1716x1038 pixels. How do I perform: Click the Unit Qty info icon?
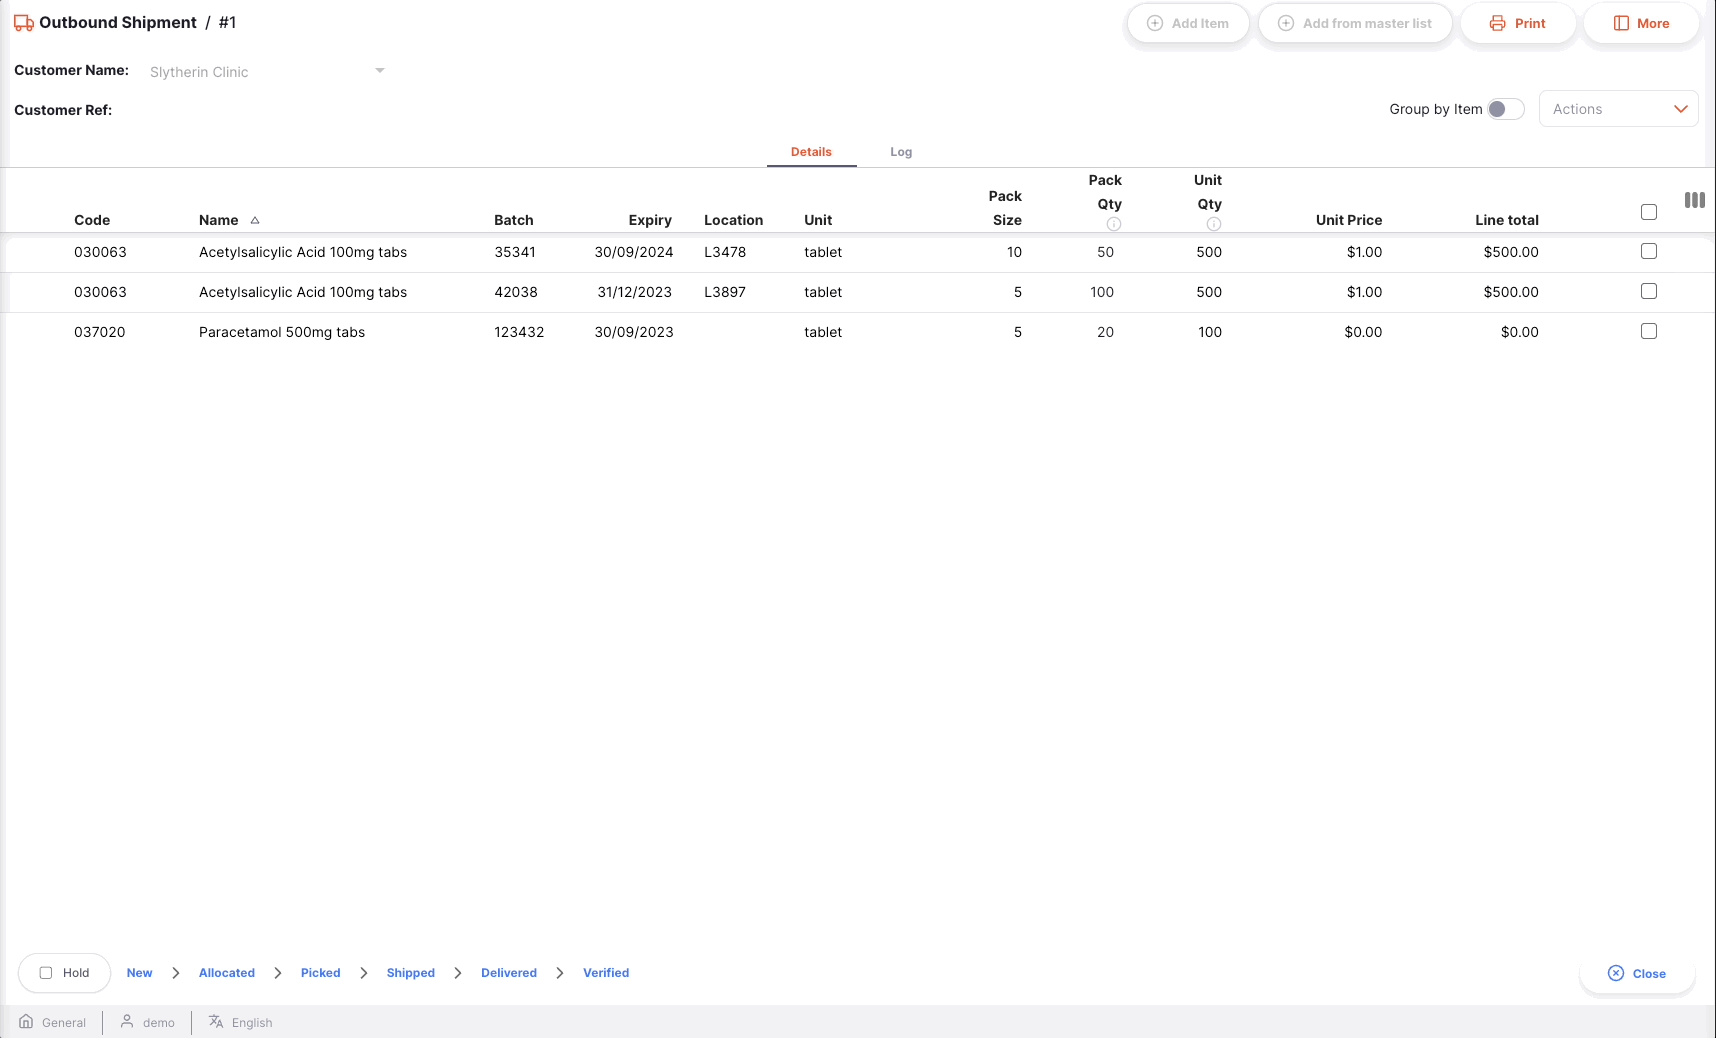[x=1213, y=224]
